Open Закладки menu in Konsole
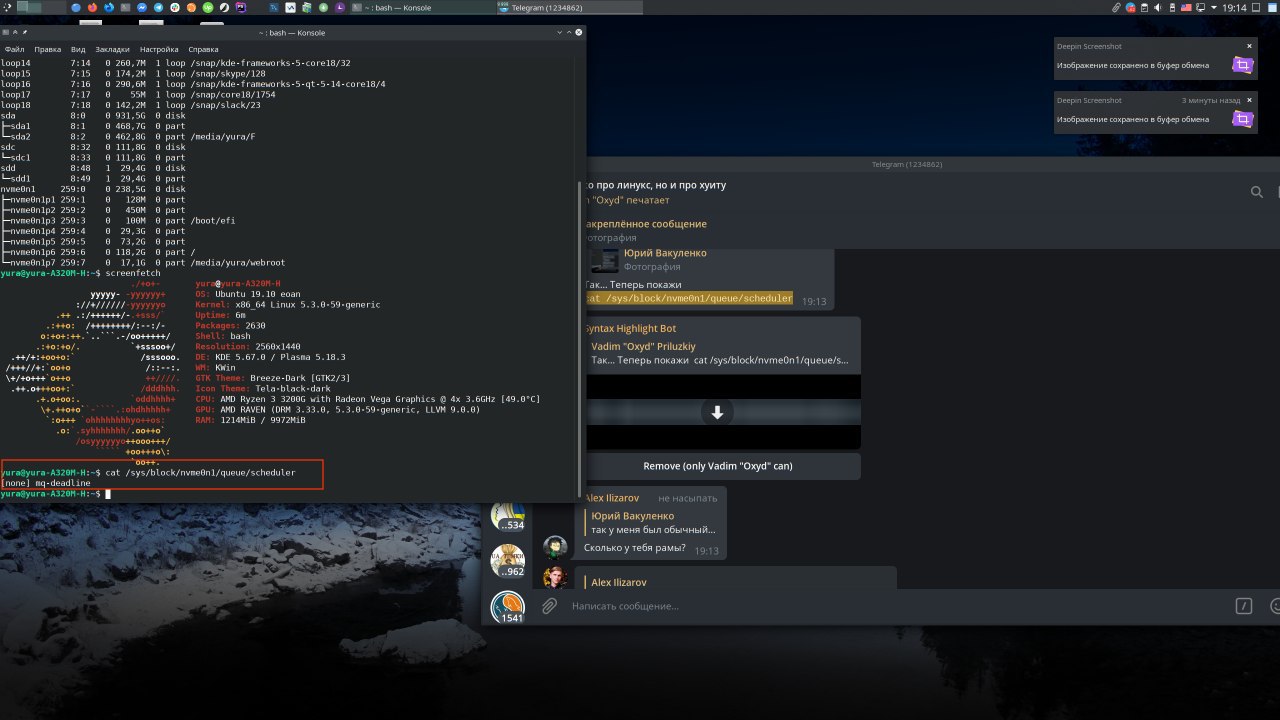 (113, 49)
